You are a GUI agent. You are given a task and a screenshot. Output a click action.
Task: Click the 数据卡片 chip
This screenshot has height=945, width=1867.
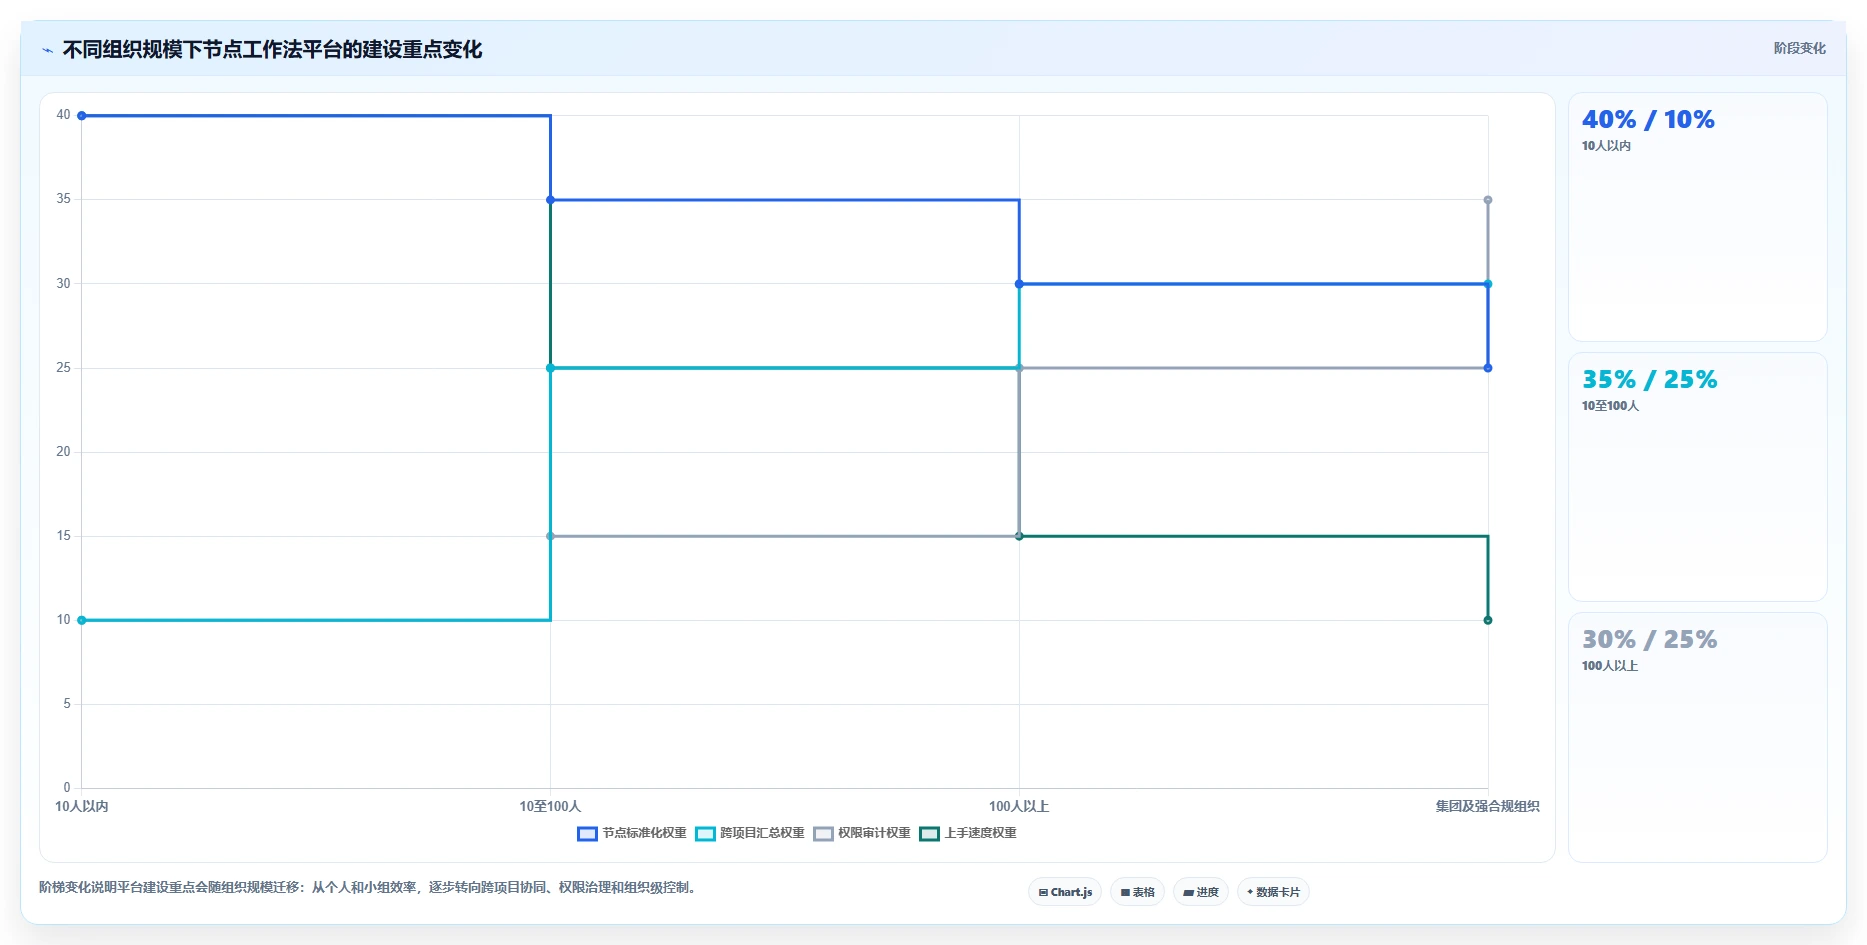click(x=1273, y=892)
